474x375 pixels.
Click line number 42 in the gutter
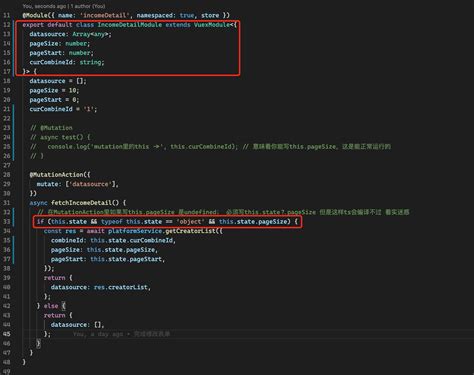point(7,306)
